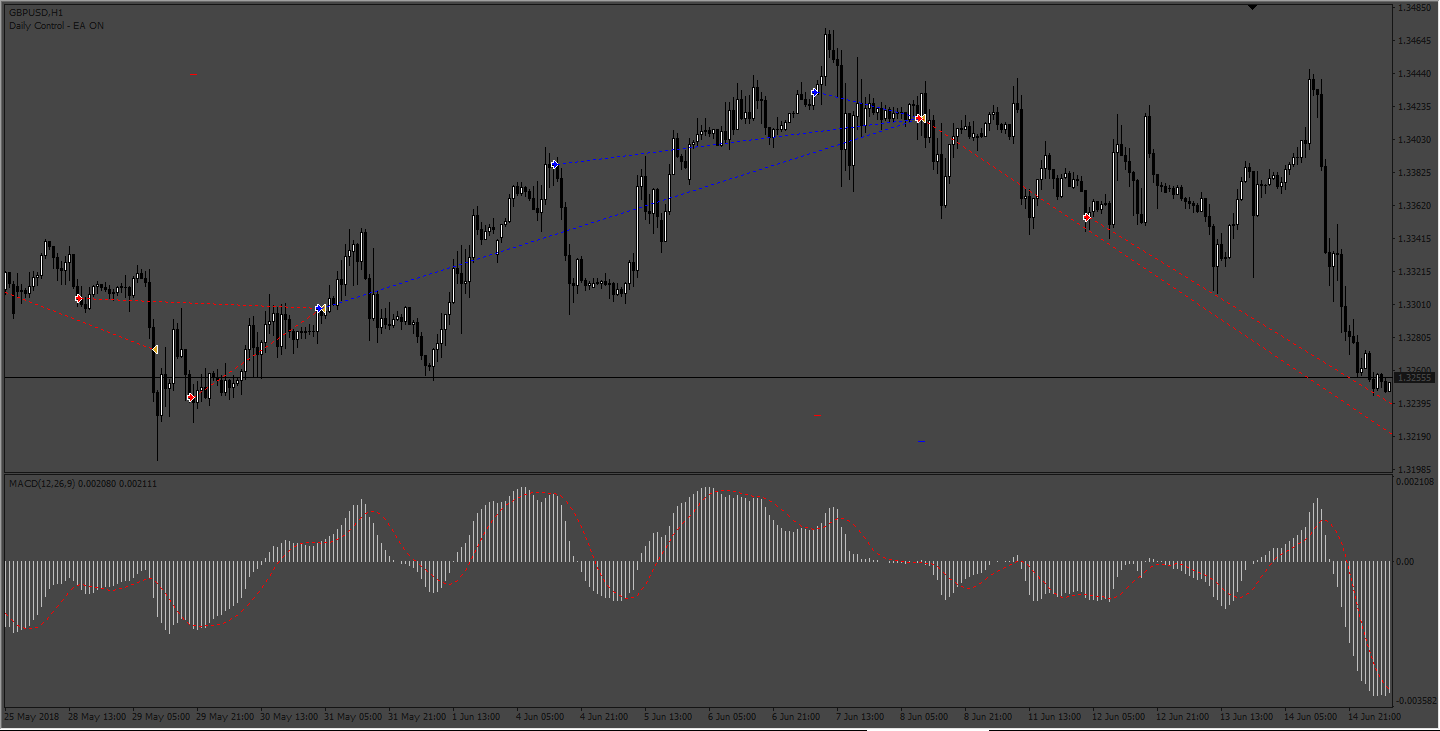Click the '6 Jun 21:00' time label
1440x731 pixels.
(x=796, y=717)
